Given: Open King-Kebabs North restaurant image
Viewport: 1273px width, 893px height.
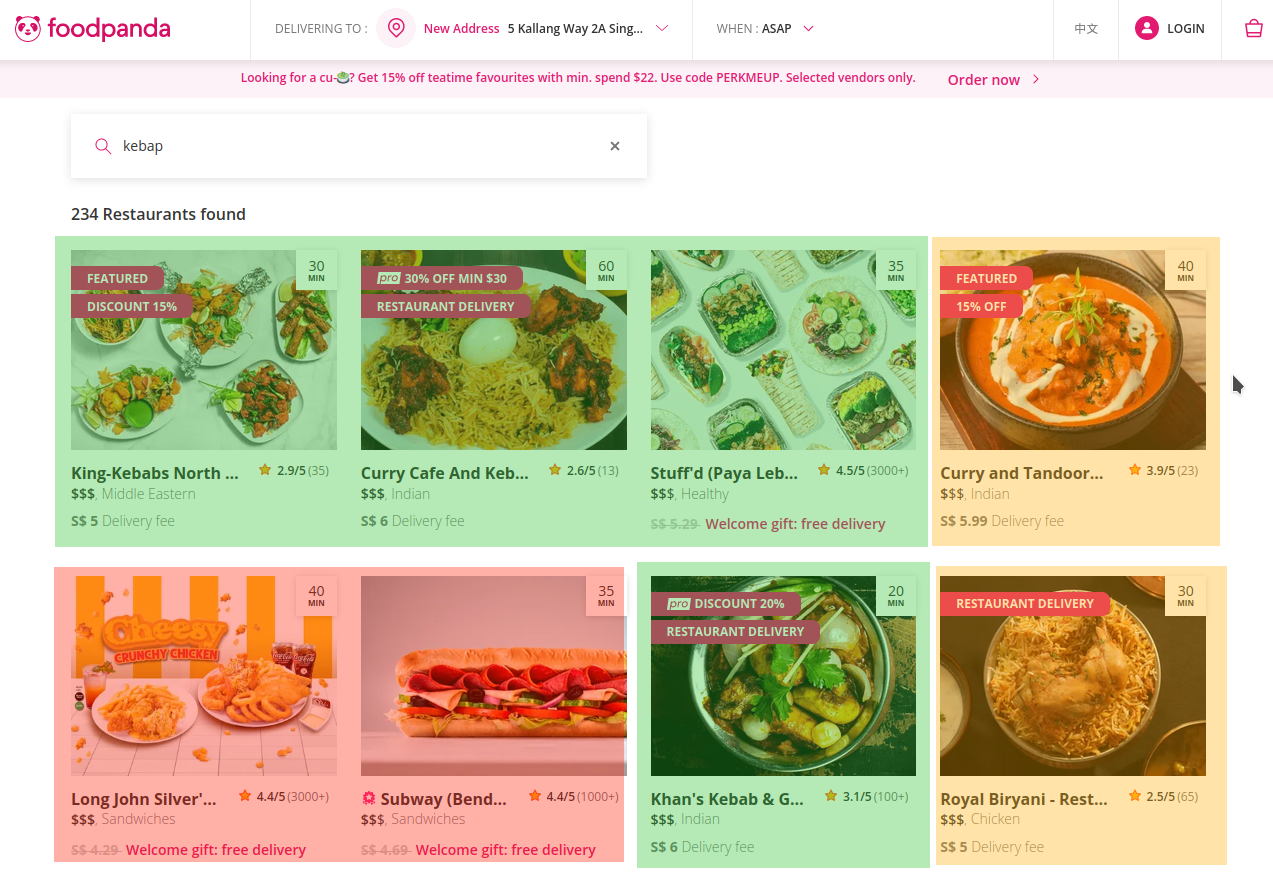Looking at the screenshot, I should point(204,350).
